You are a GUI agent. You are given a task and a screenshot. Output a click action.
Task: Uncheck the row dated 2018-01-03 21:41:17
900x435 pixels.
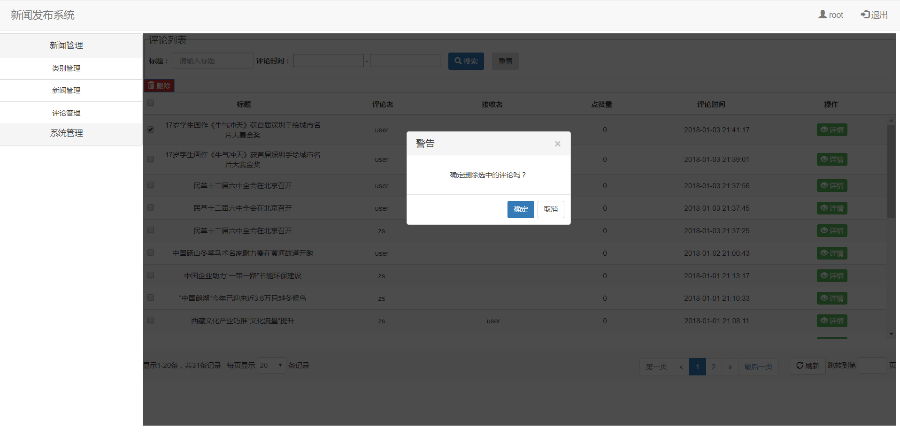pyautogui.click(x=150, y=130)
